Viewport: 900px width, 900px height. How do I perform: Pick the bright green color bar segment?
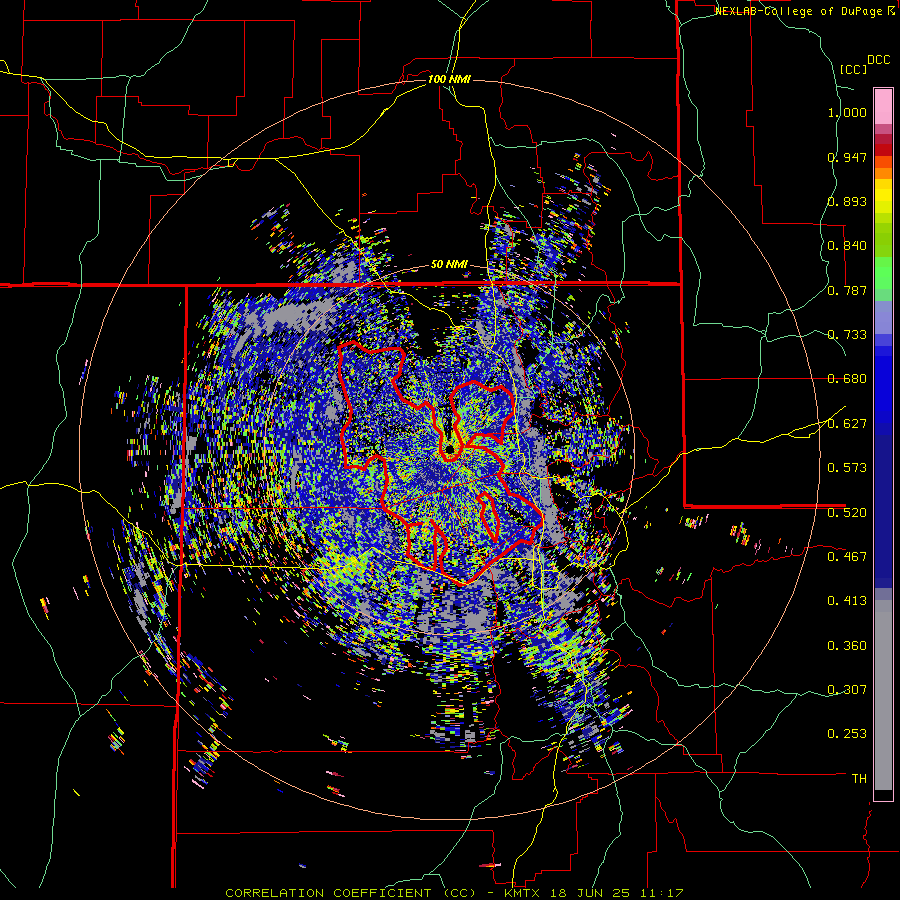point(883,273)
